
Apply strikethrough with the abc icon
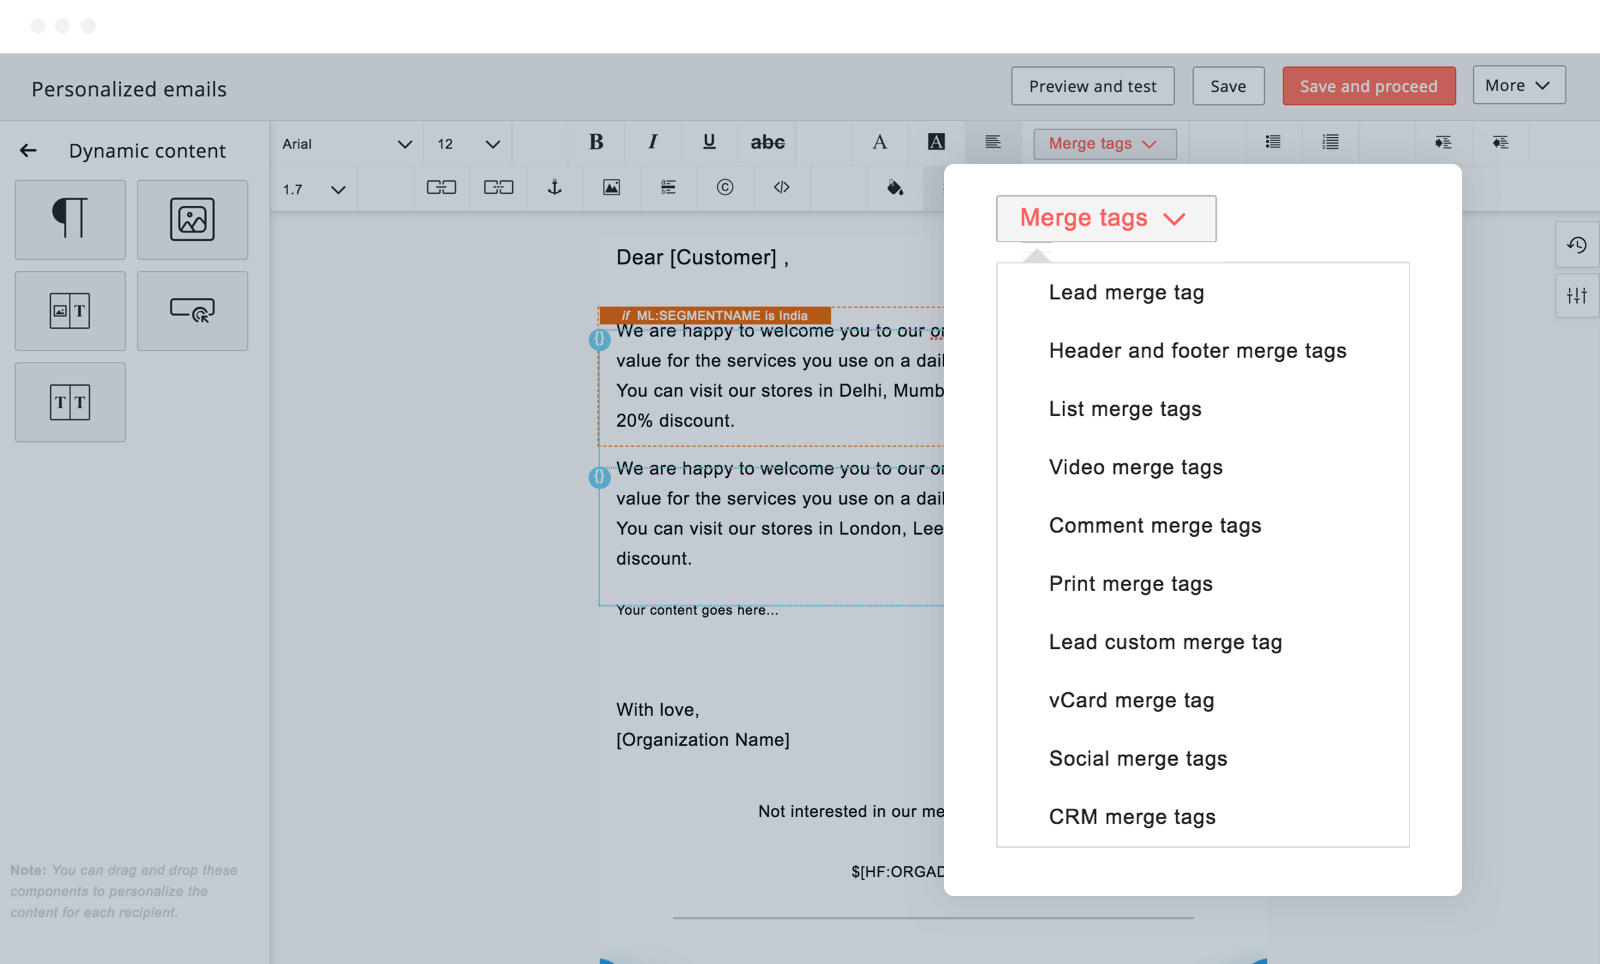tap(767, 142)
